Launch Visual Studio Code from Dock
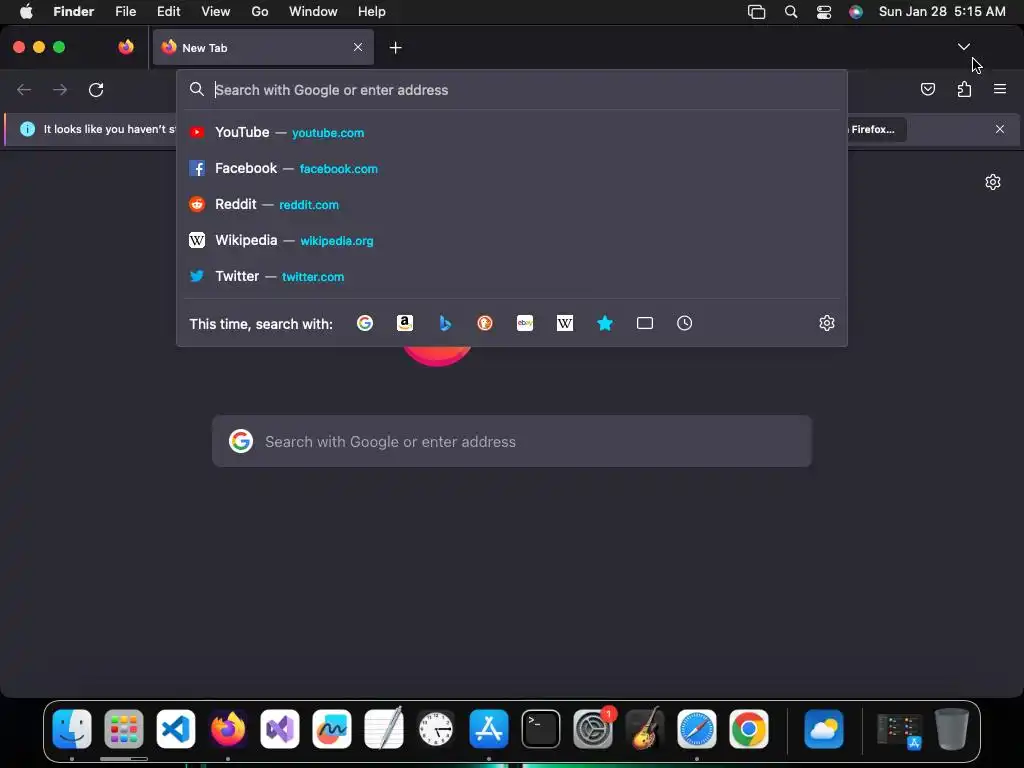 point(176,729)
